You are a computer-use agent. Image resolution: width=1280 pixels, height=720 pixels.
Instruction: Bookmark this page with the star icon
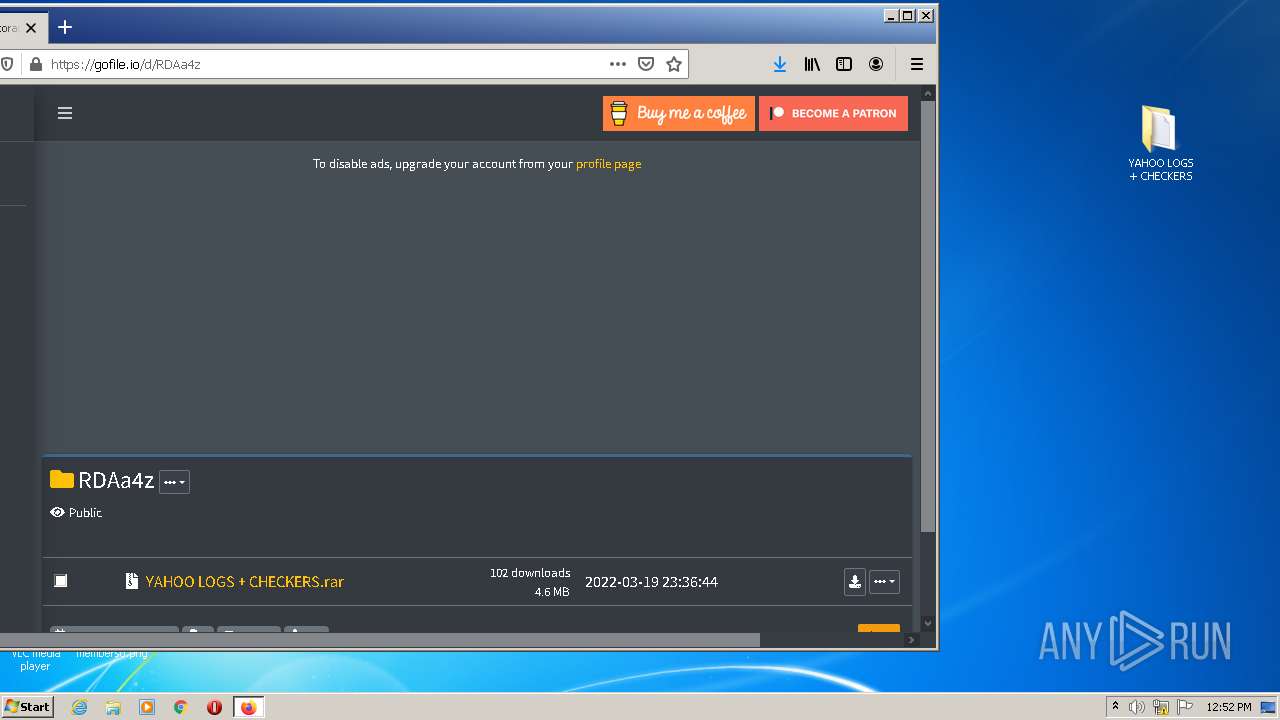pyautogui.click(x=674, y=64)
